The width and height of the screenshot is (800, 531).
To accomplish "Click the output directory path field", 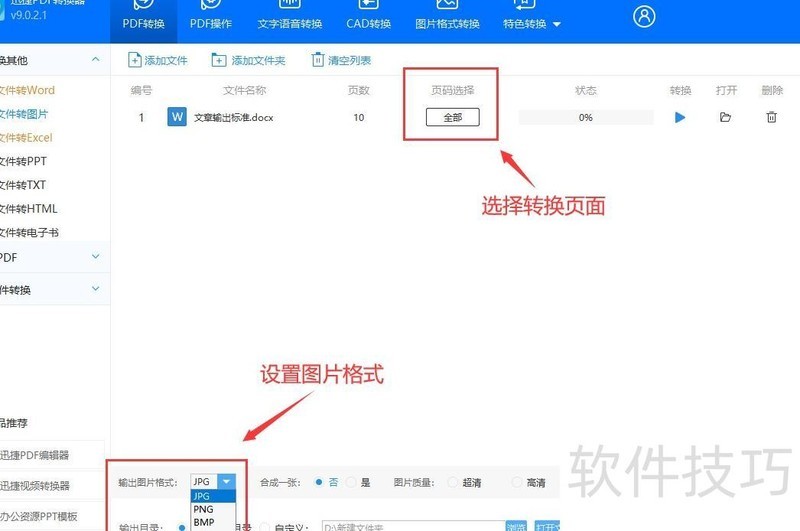I will click(414, 526).
